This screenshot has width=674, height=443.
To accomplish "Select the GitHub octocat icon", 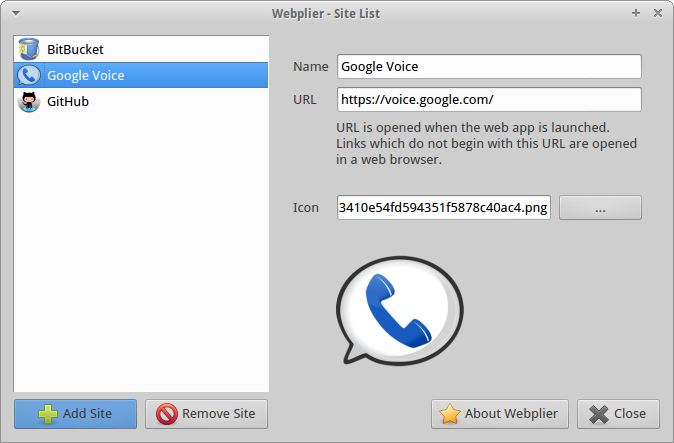I will pyautogui.click(x=29, y=101).
